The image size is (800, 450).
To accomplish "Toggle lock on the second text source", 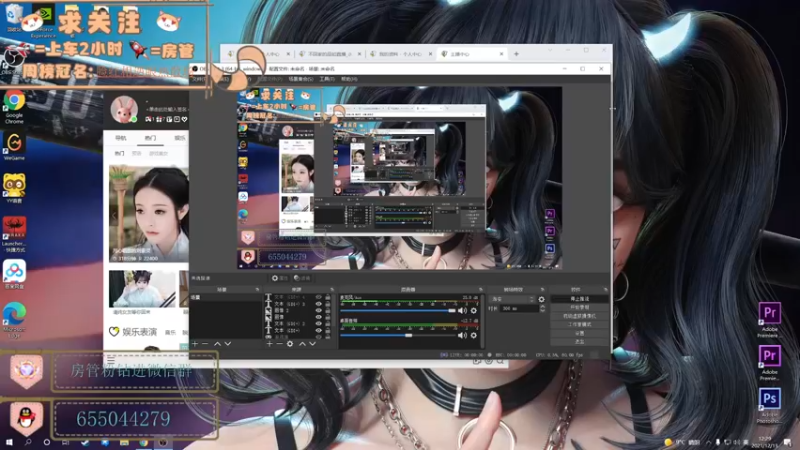I will (x=328, y=304).
